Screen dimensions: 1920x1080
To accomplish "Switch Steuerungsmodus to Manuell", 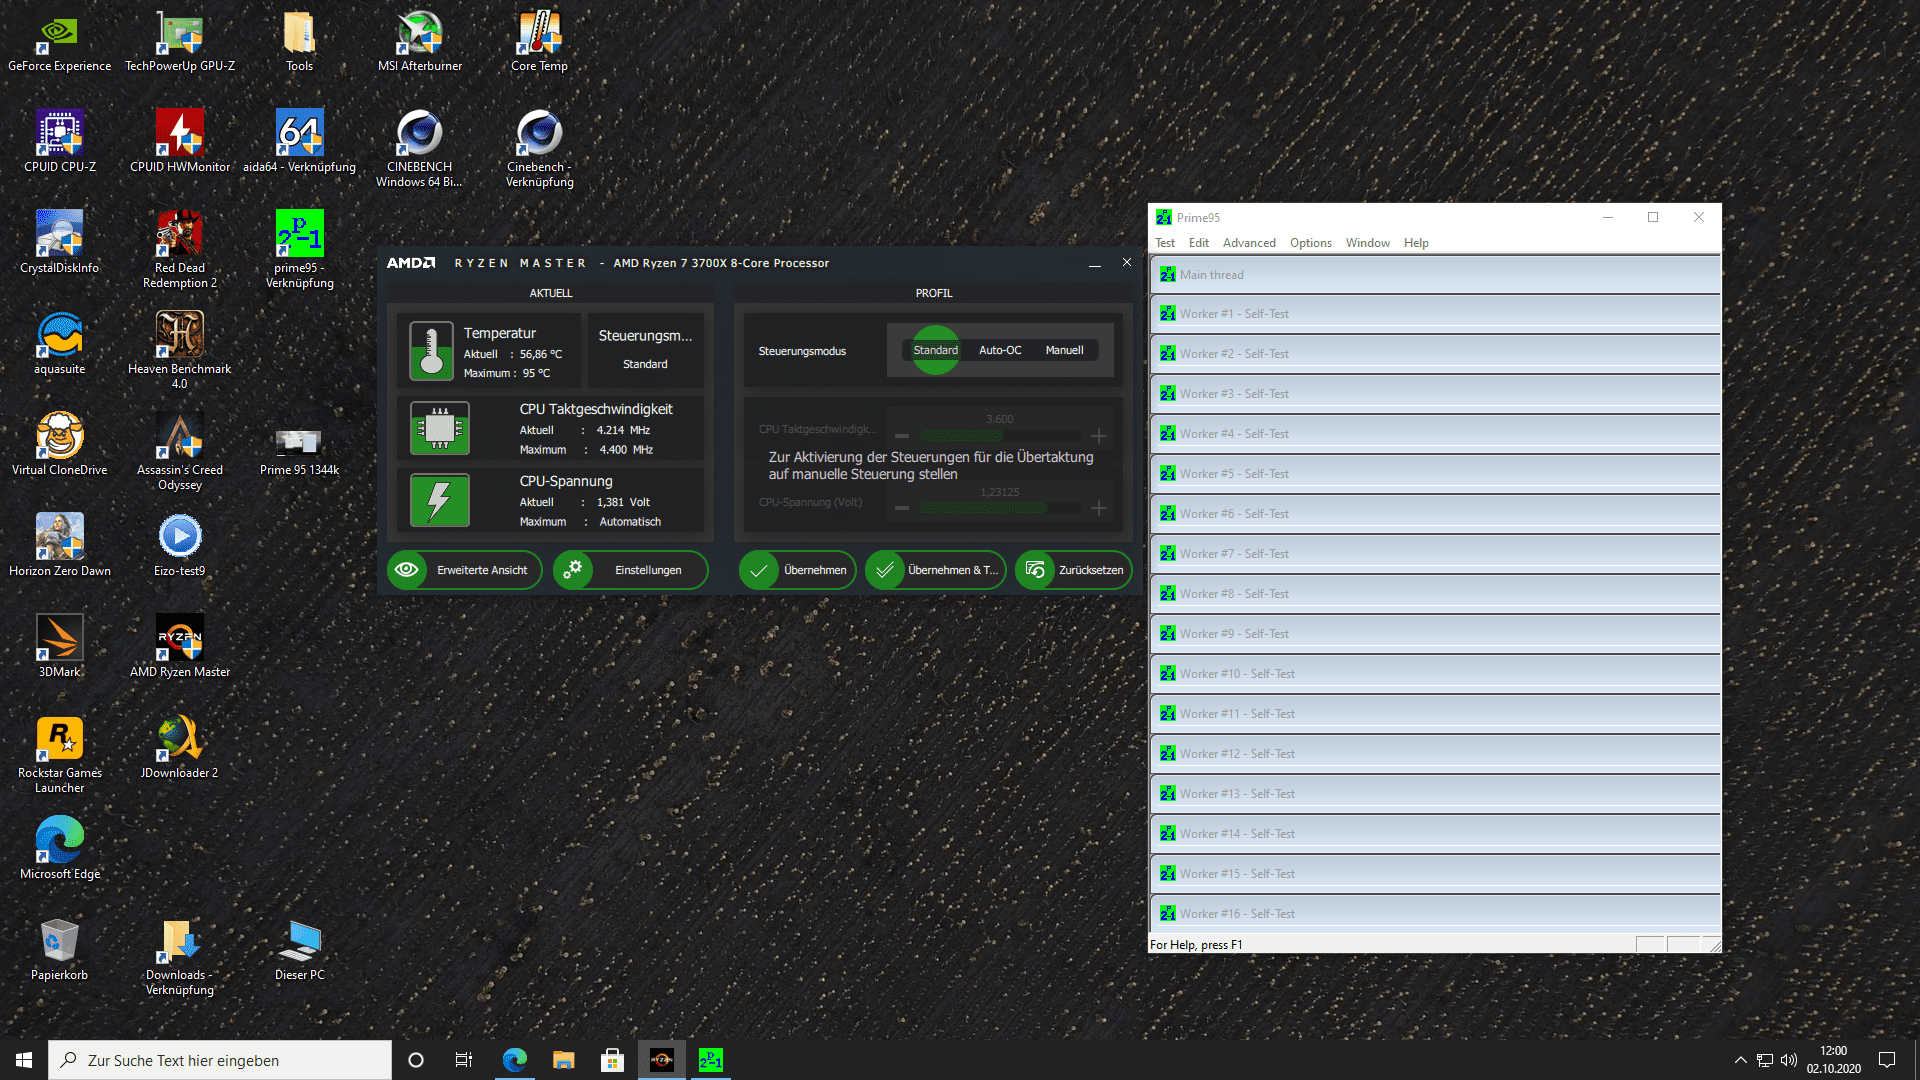I will point(1064,350).
